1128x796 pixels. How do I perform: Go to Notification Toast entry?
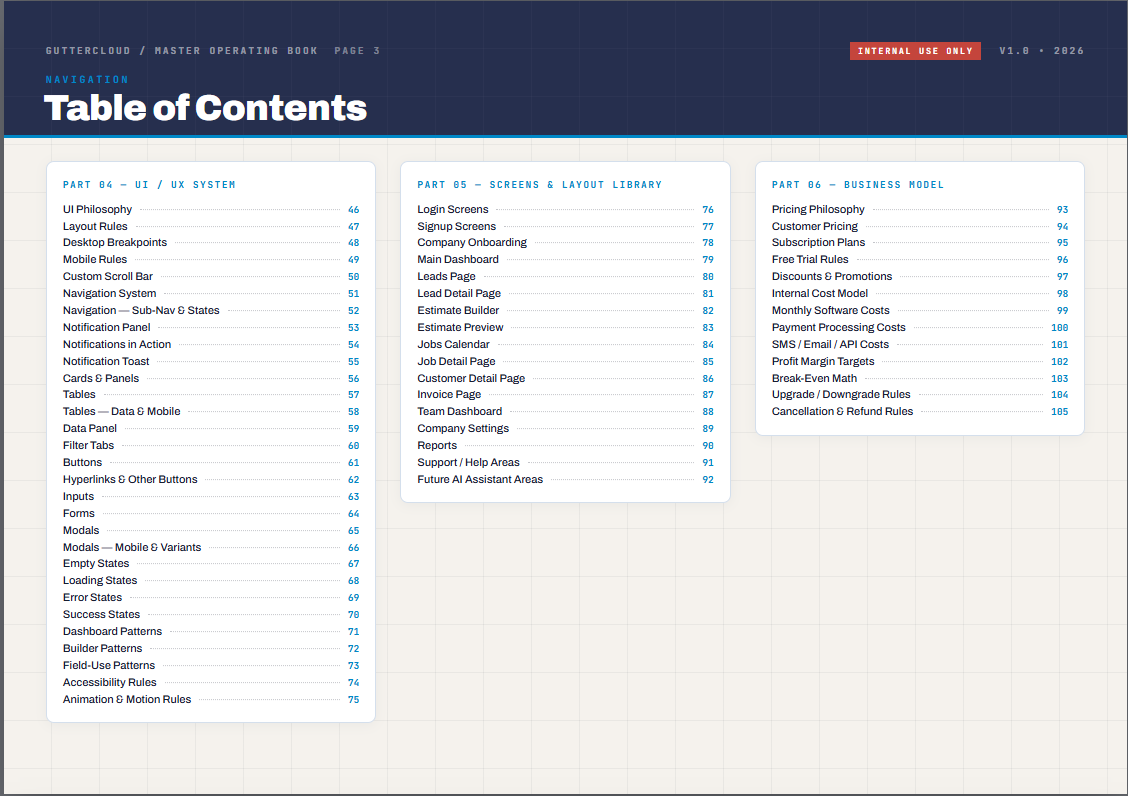(x=211, y=361)
